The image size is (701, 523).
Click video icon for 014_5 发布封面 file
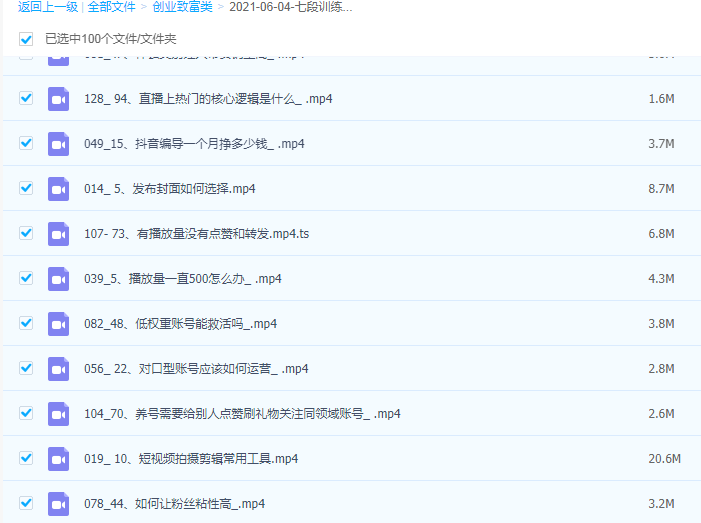click(59, 189)
